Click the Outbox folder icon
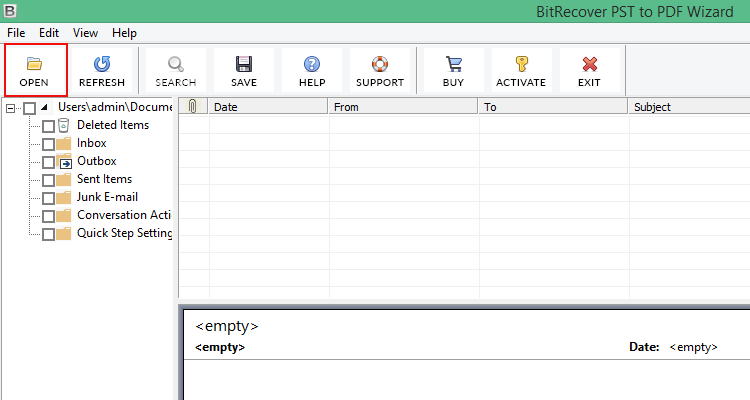The height and width of the screenshot is (400, 750). (x=63, y=162)
